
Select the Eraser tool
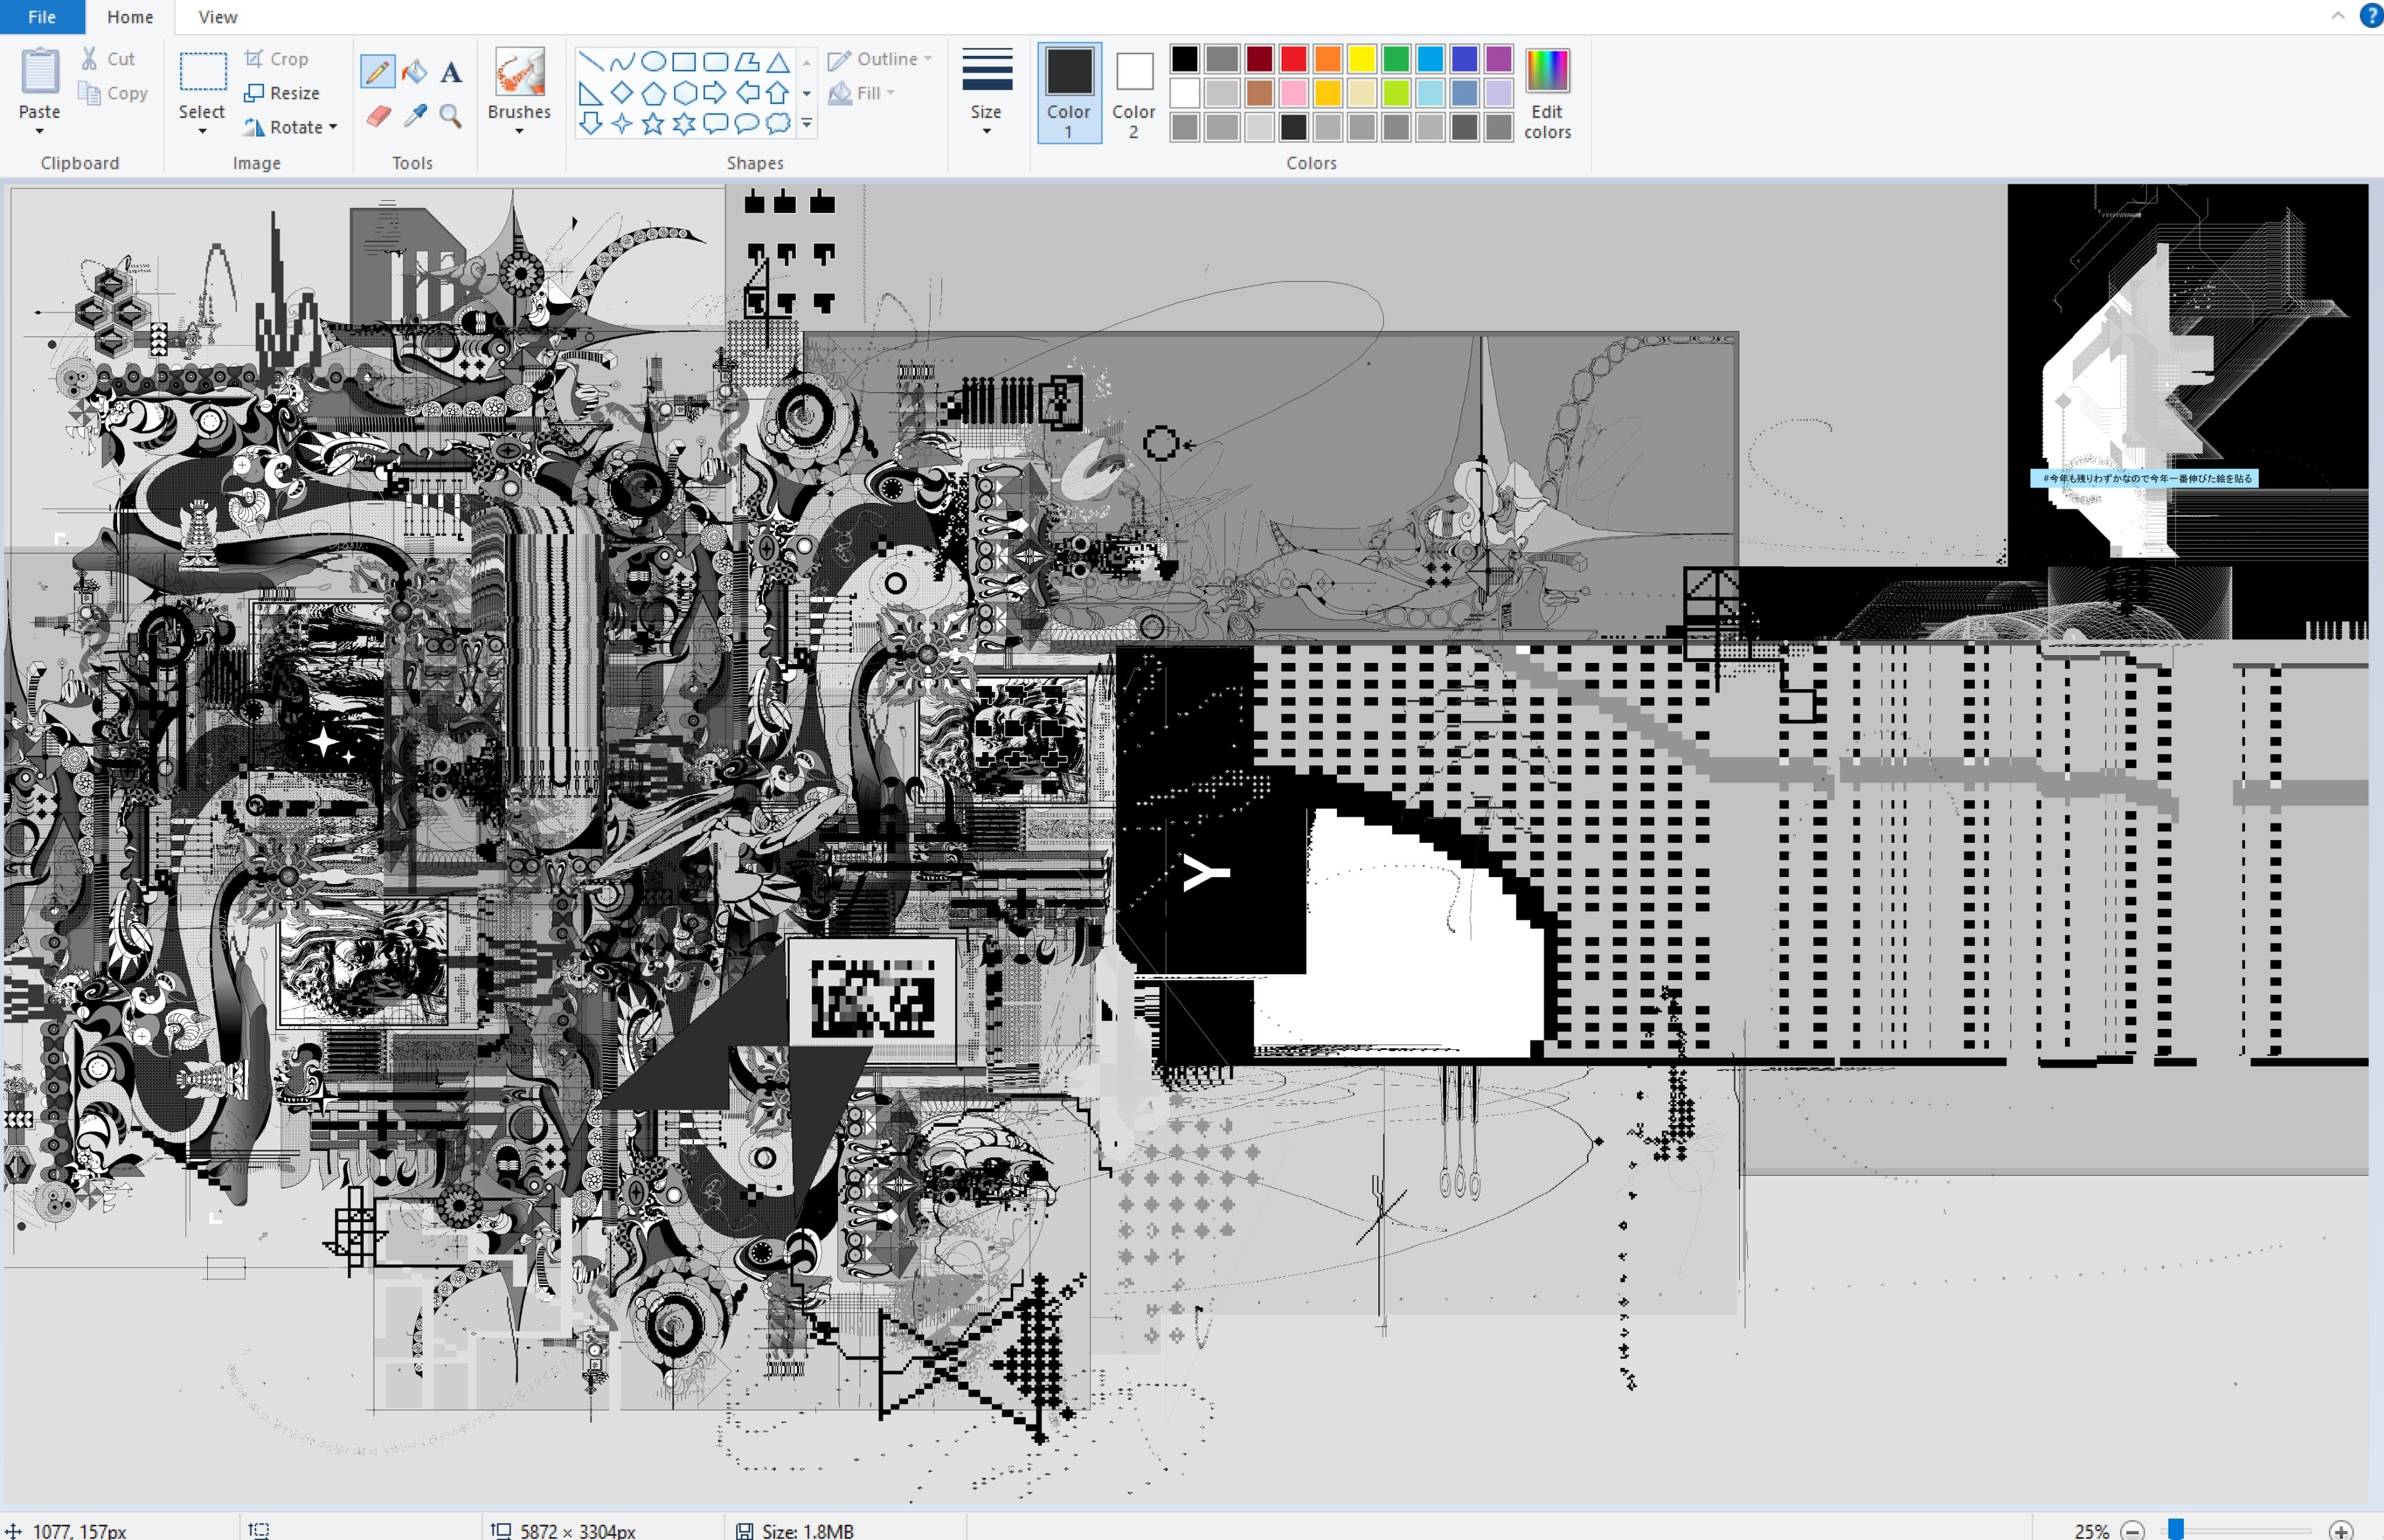point(378,116)
